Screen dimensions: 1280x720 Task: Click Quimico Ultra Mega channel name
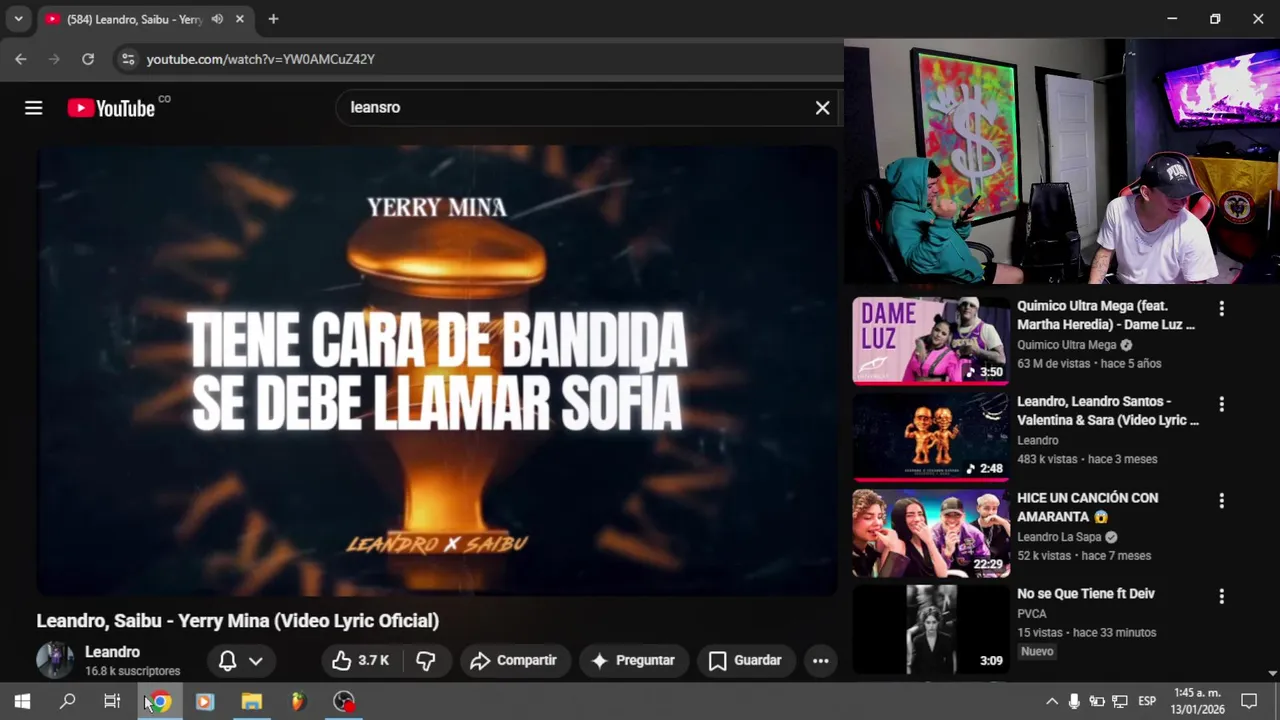click(x=1067, y=345)
